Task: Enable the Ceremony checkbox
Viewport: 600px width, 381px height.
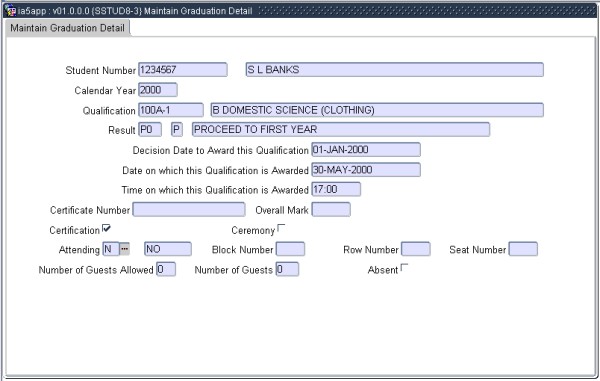Action: [281, 228]
